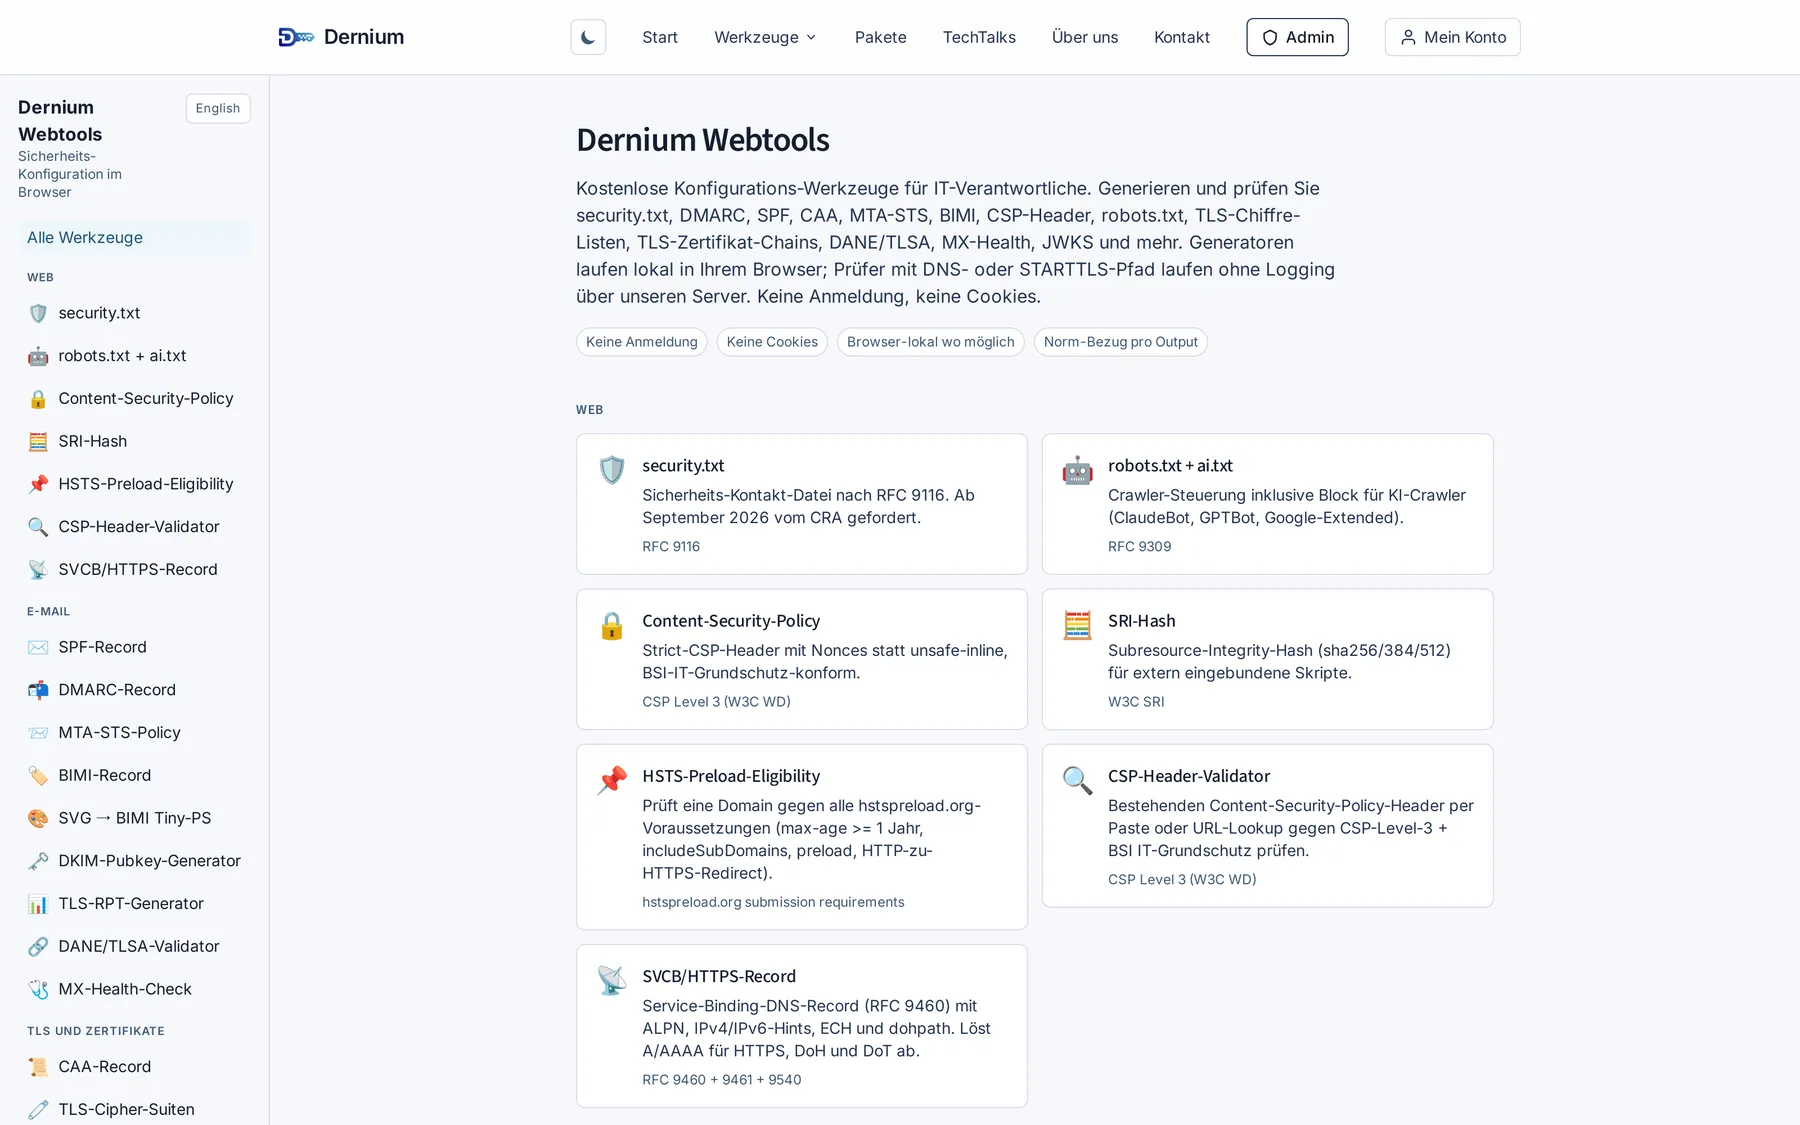Open the SVCB/HTTPS-Record card
Image resolution: width=1800 pixels, height=1125 pixels.
pos(802,1026)
